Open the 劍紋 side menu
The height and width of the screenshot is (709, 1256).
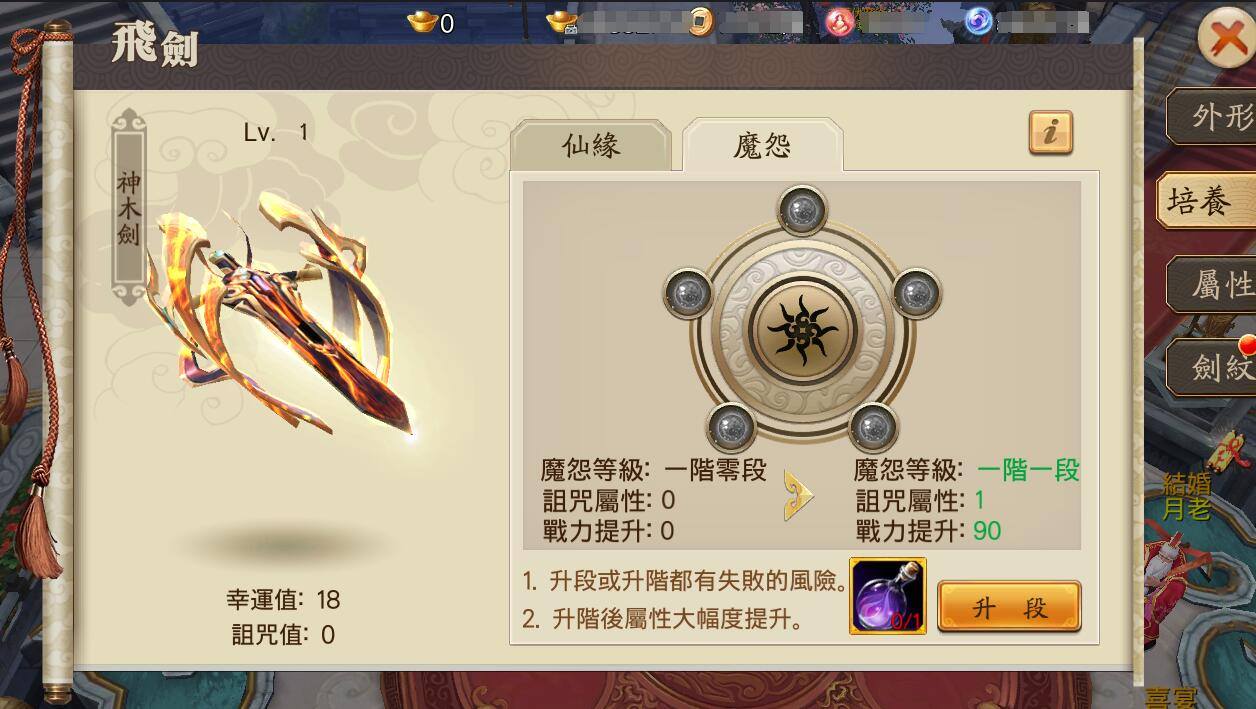tap(1213, 367)
